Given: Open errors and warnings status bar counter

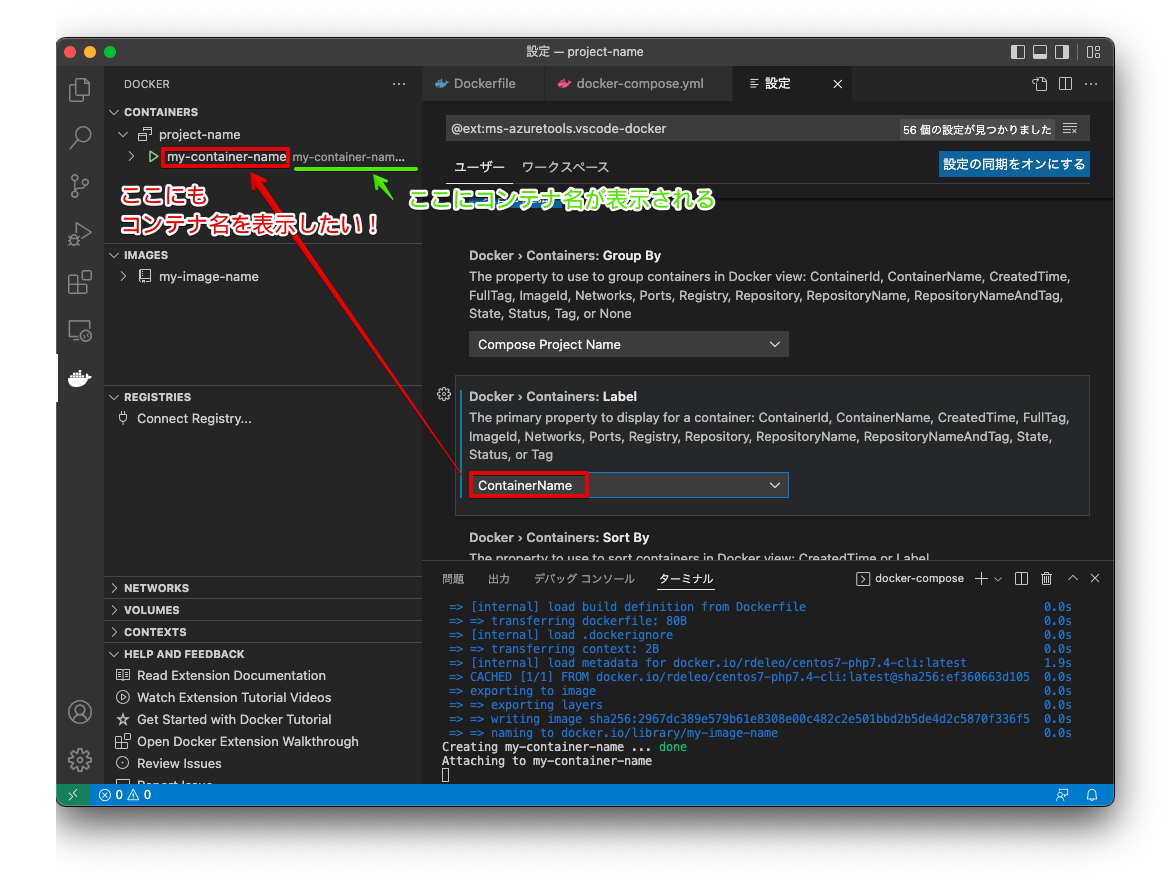Looking at the screenshot, I should point(125,795).
